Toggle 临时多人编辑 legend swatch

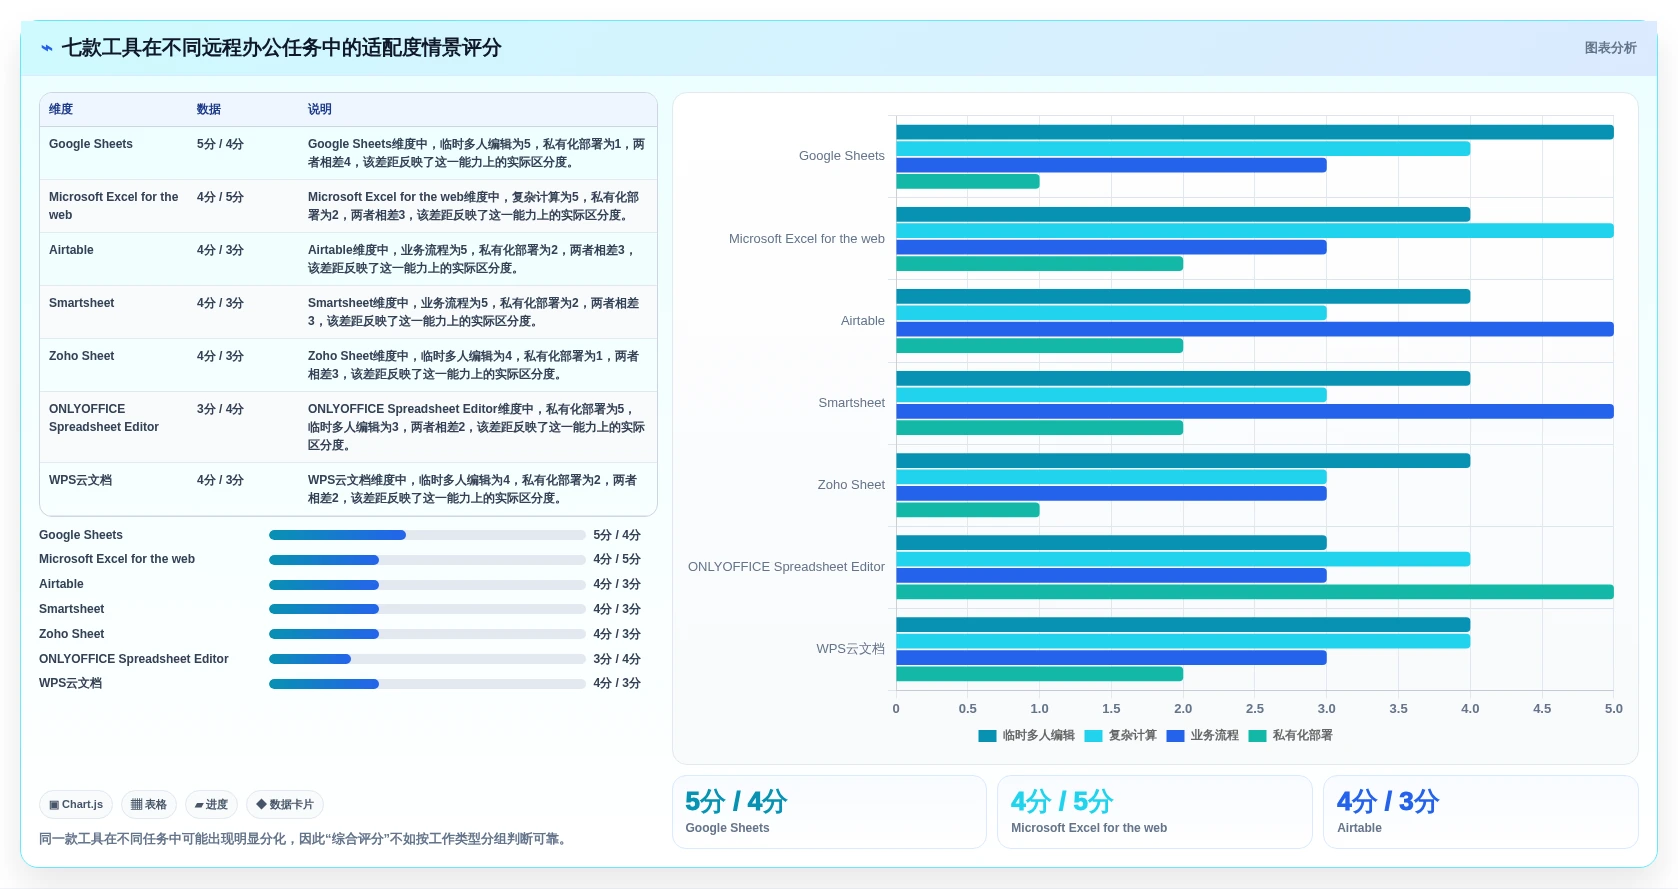(x=987, y=736)
